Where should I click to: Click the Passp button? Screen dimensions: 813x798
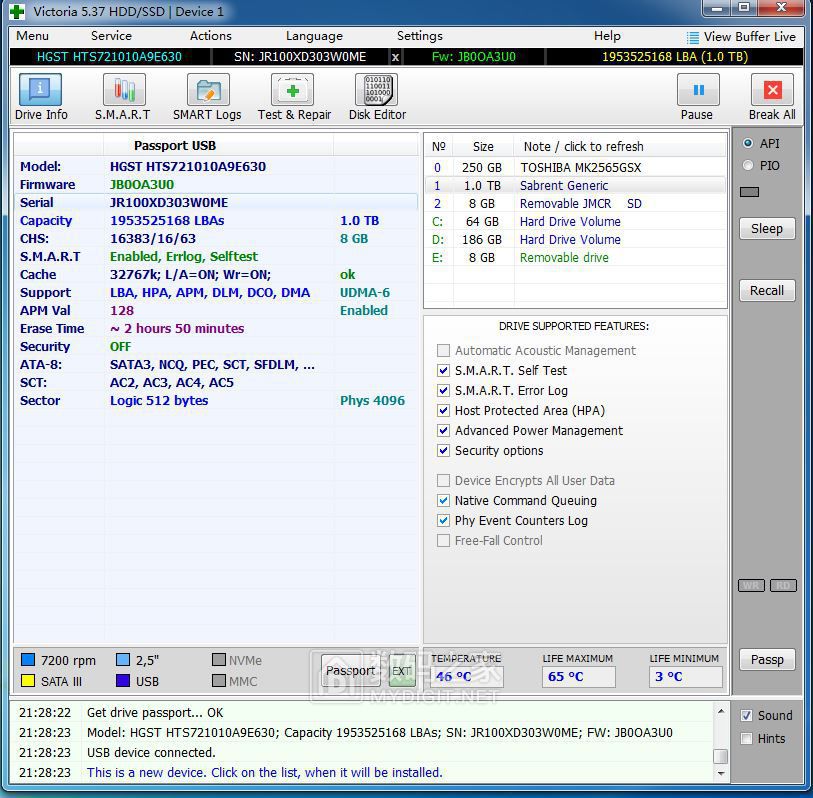click(767, 660)
